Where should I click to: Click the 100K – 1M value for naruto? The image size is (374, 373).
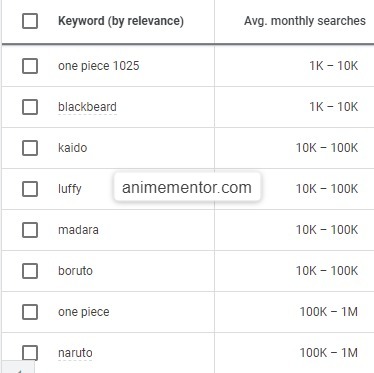329,353
